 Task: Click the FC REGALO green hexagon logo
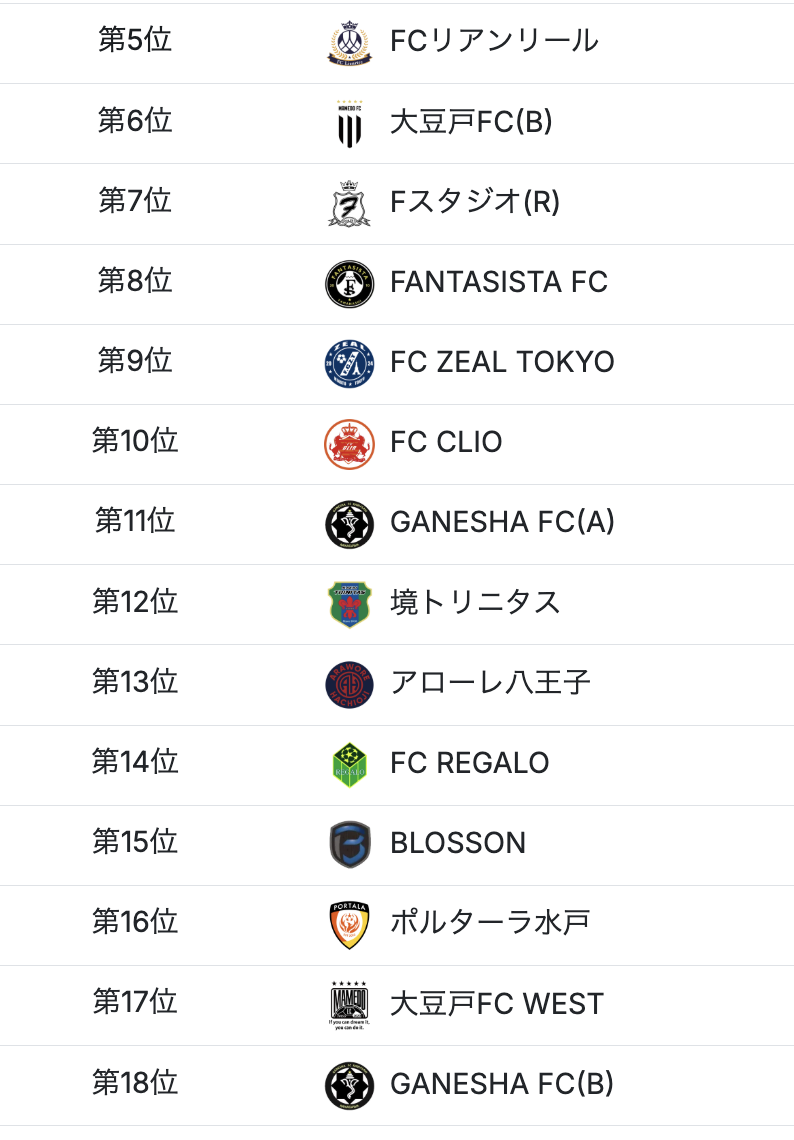349,765
